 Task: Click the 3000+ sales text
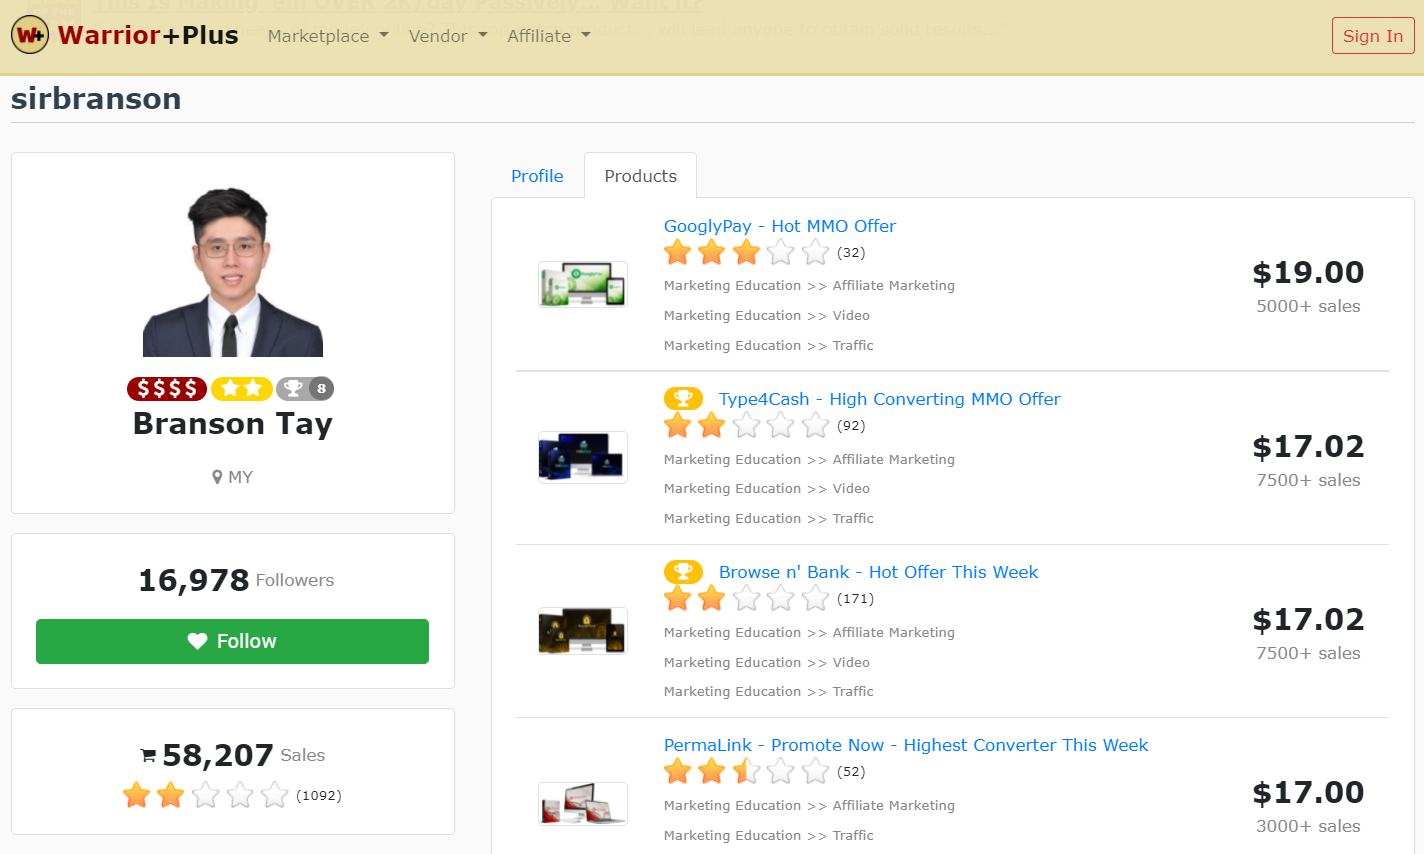[x=1308, y=826]
